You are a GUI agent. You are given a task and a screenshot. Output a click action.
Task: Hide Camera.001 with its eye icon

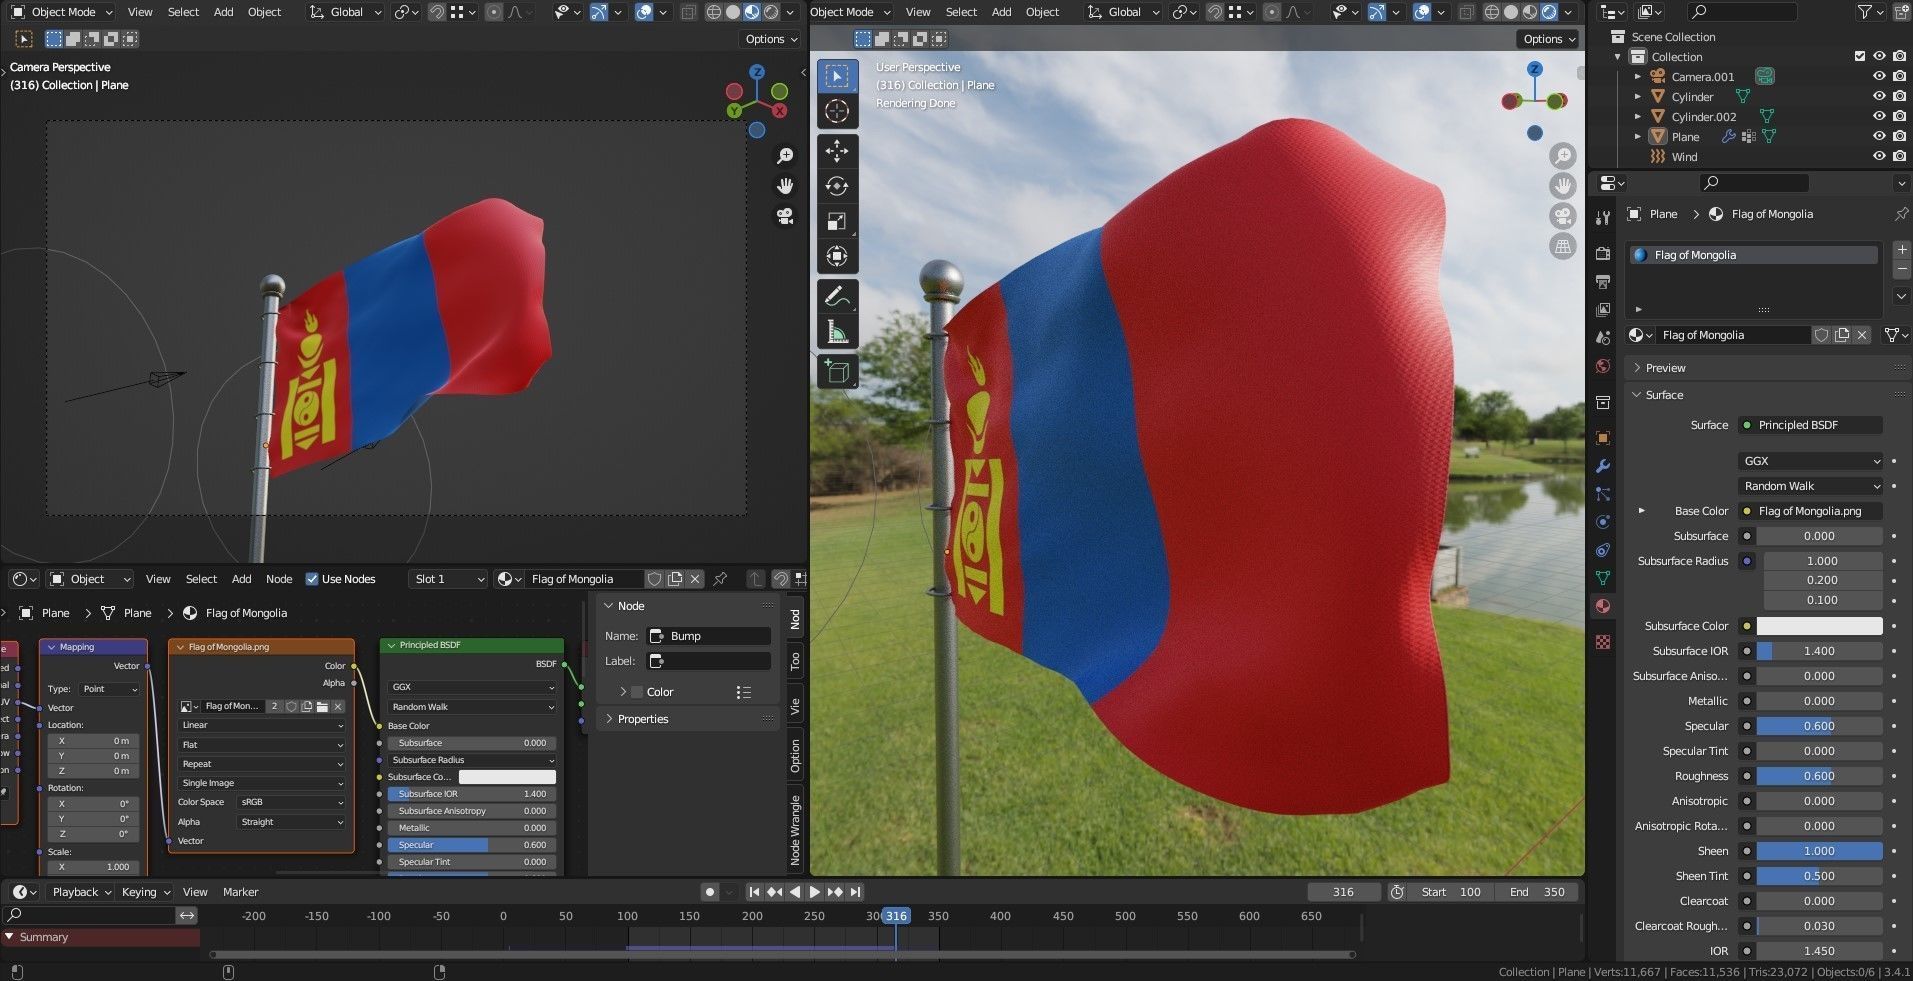(x=1879, y=77)
